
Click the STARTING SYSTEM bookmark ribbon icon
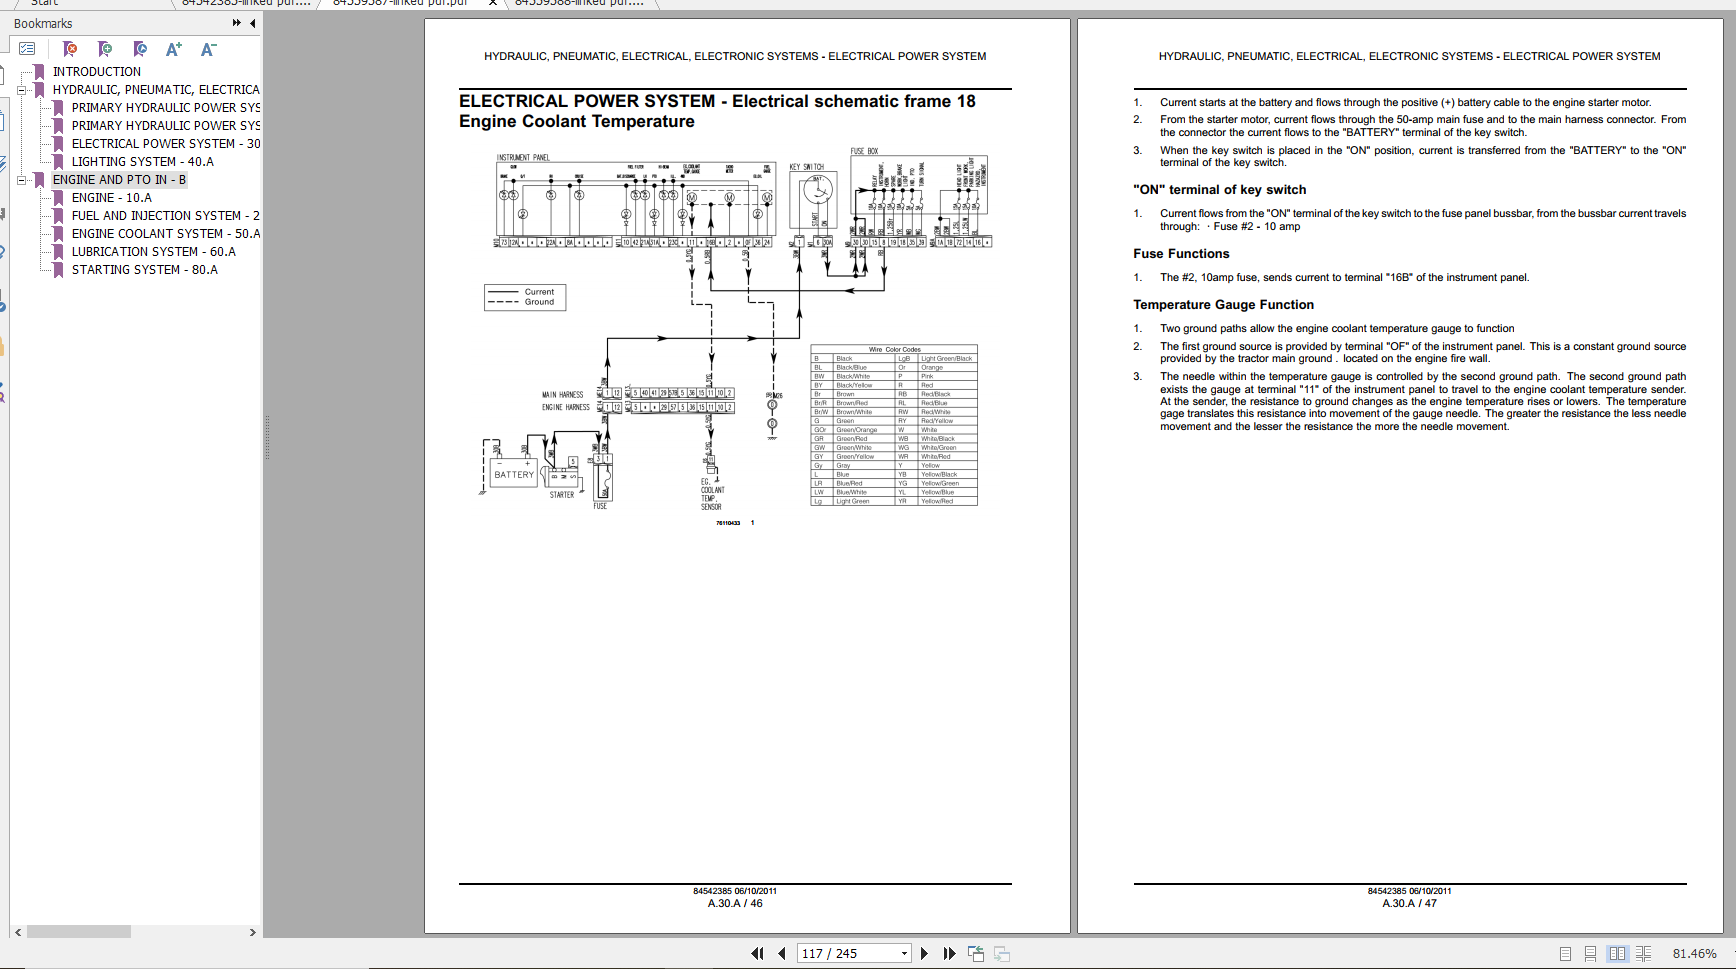pyautogui.click(x=59, y=270)
